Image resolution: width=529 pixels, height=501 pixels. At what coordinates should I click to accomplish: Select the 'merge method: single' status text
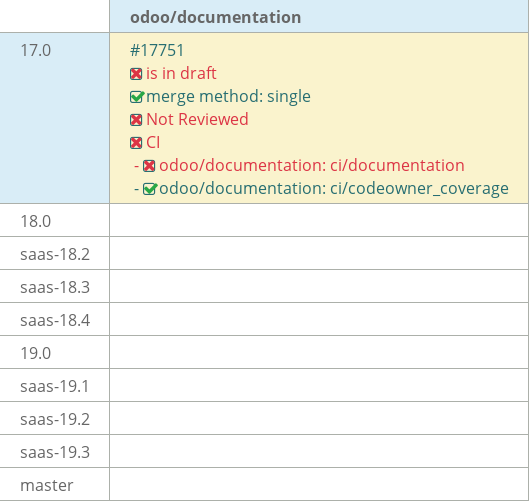click(228, 96)
